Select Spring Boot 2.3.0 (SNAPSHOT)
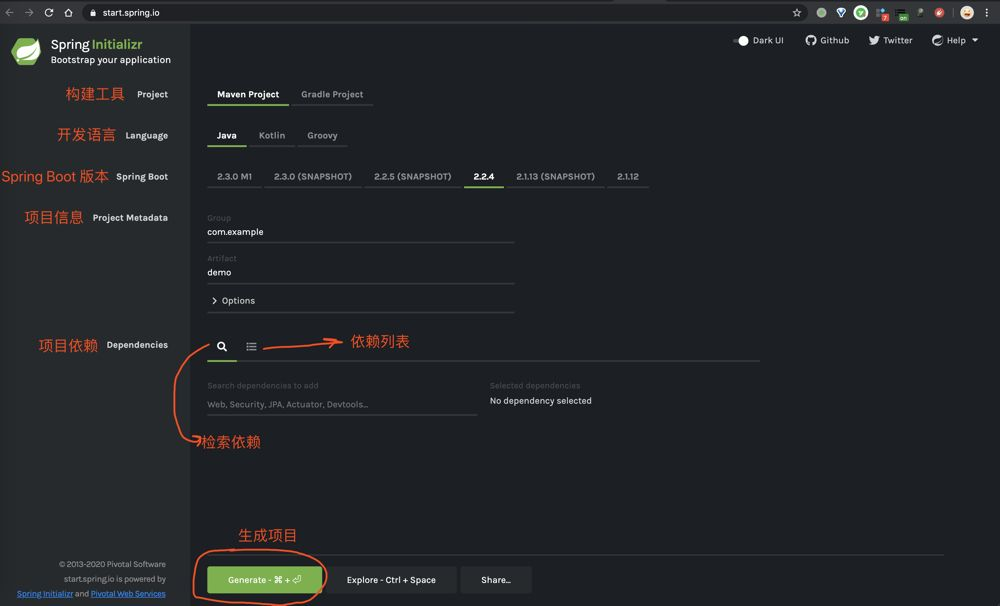The image size is (1000, 606). (312, 177)
